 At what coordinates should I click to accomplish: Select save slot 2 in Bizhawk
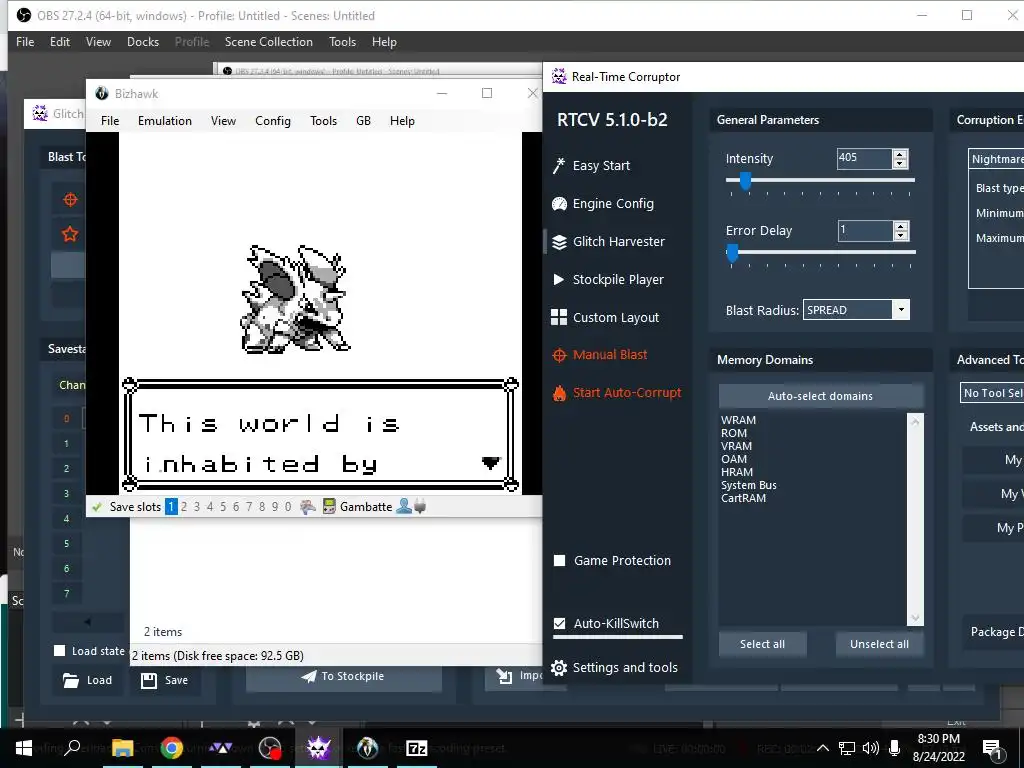(184, 507)
